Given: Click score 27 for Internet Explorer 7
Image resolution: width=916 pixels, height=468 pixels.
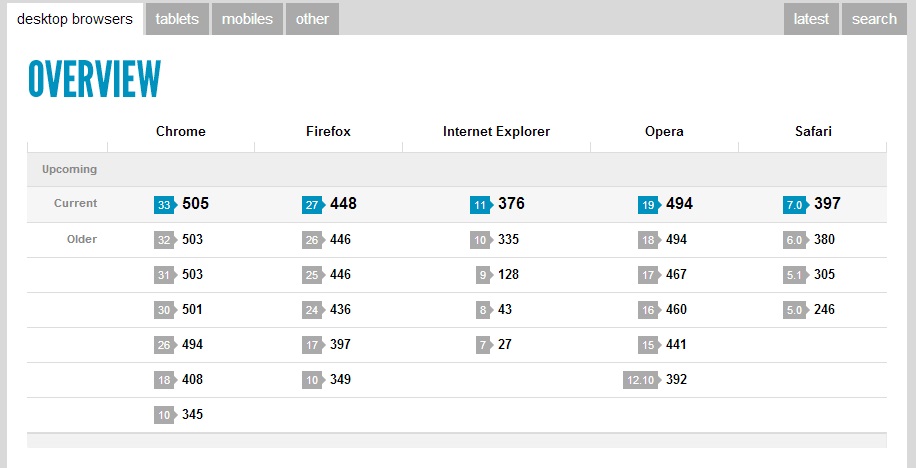Looking at the screenshot, I should point(505,345).
